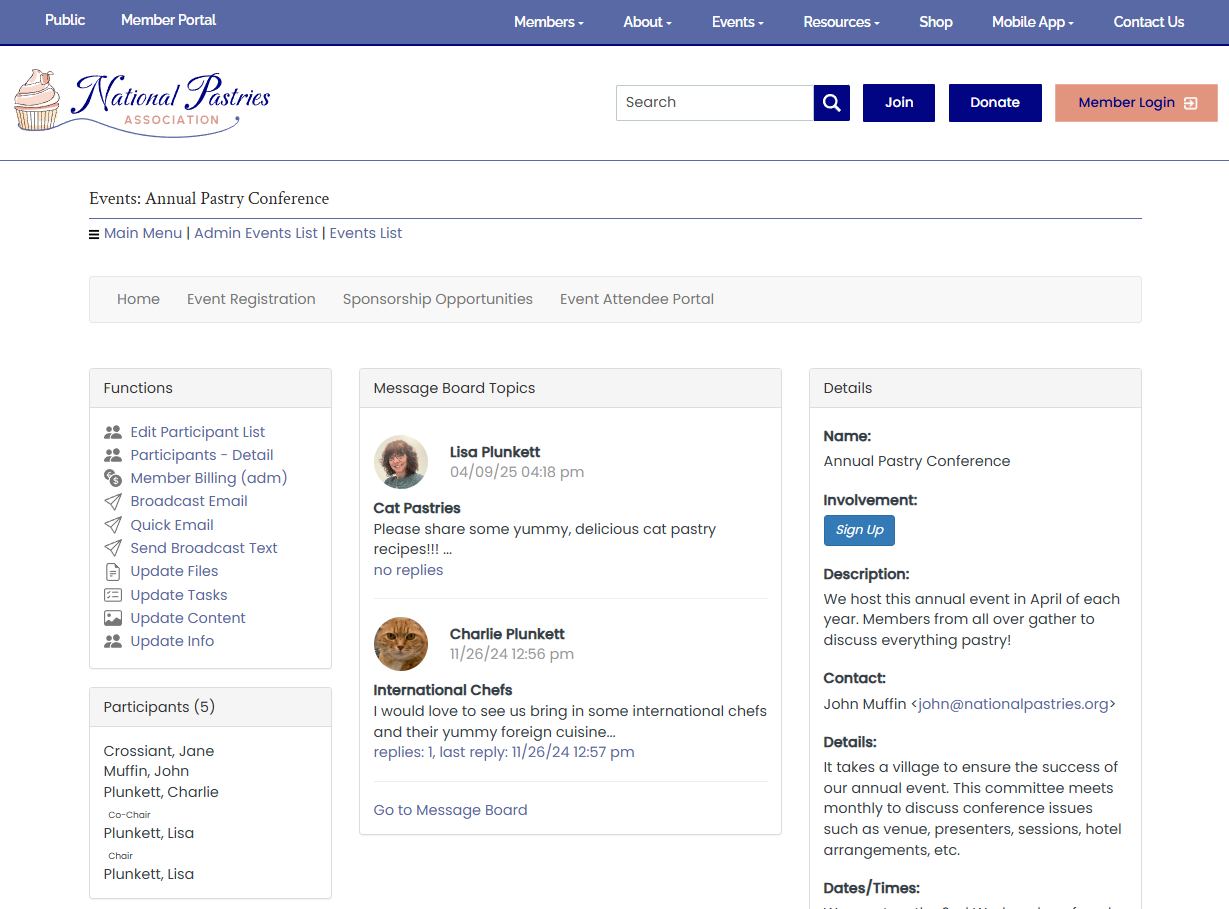Select the Update Files document icon

point(112,570)
